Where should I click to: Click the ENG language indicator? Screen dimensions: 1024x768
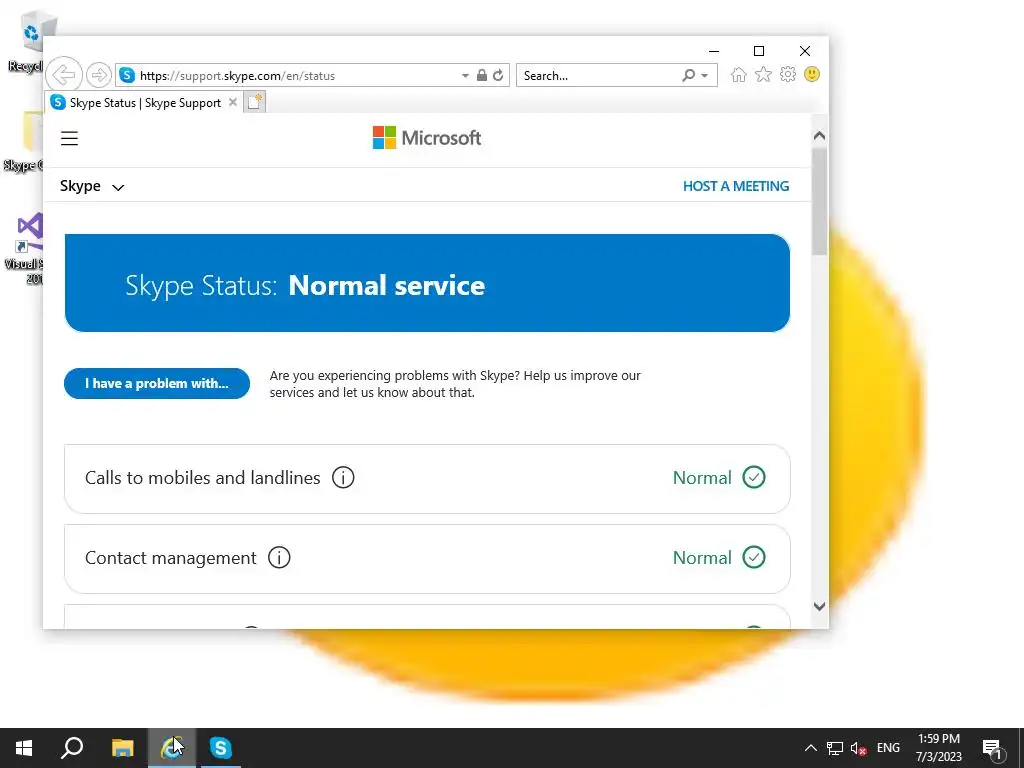(888, 748)
